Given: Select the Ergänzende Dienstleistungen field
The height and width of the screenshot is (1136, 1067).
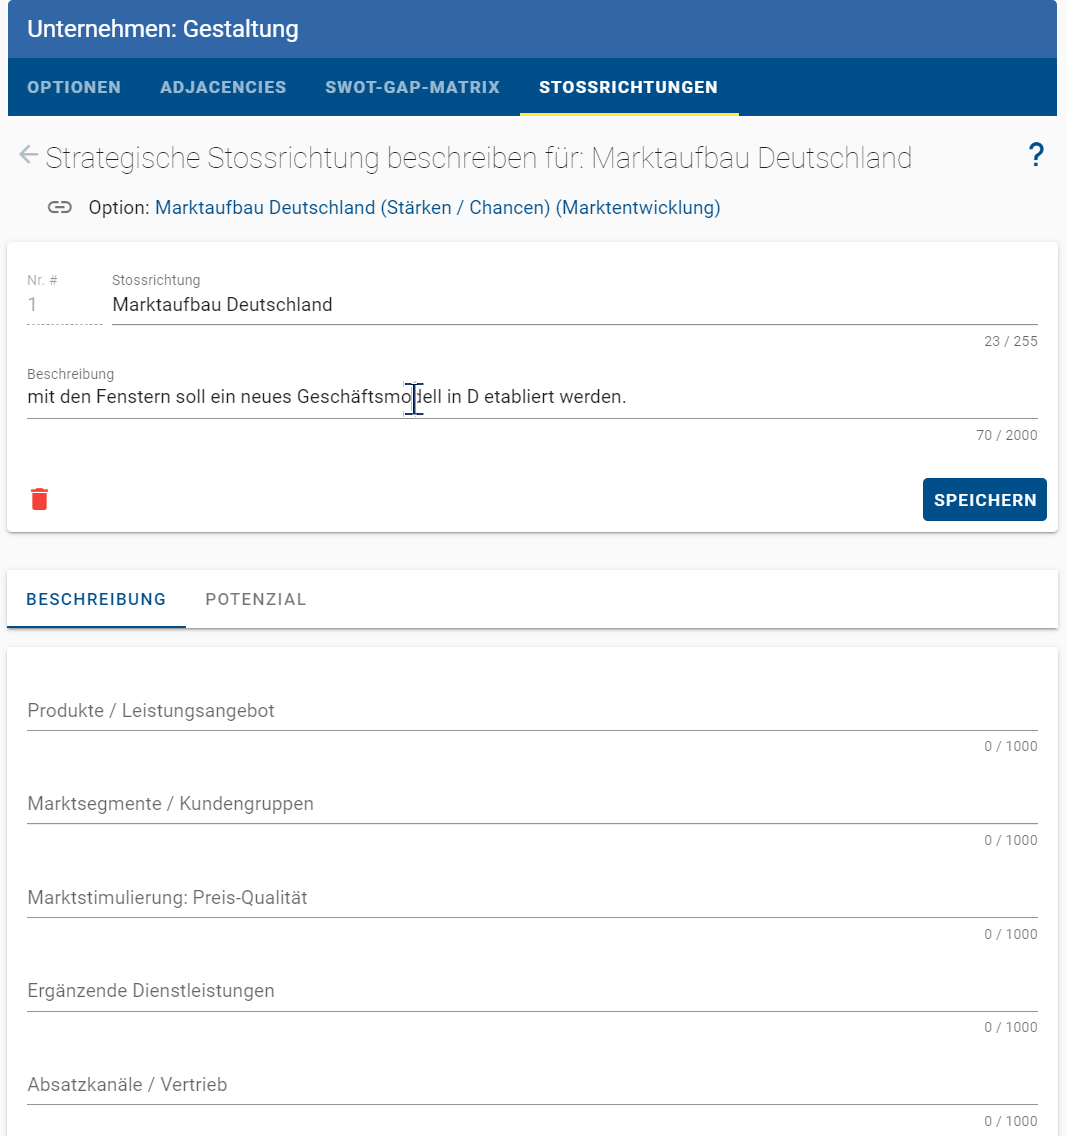Looking at the screenshot, I should (x=532, y=991).
